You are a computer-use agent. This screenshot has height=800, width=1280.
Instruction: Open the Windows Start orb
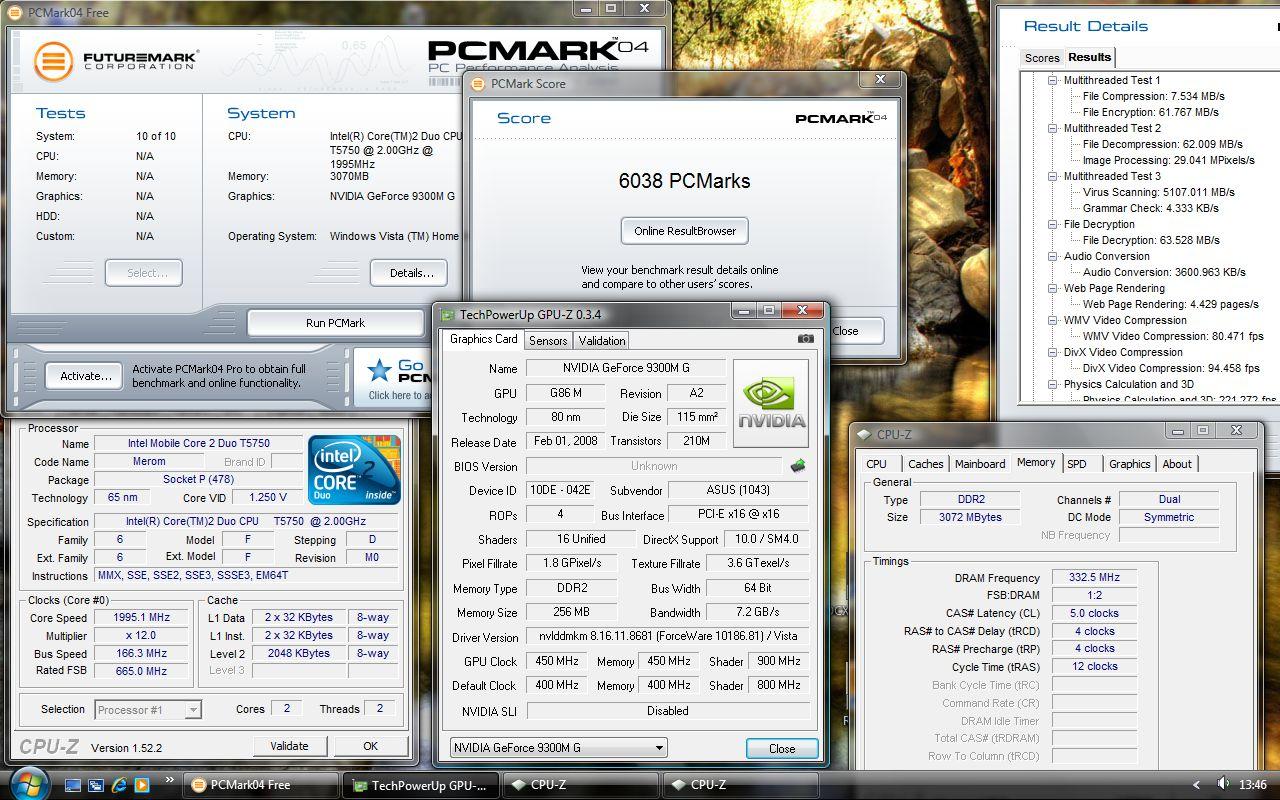pyautogui.click(x=28, y=782)
